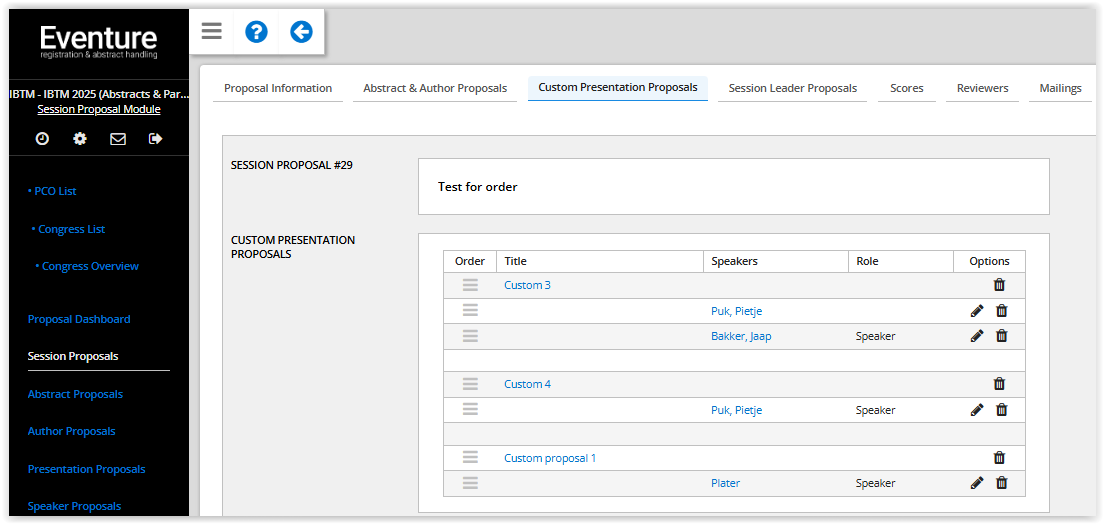Image resolution: width=1104 pixels, height=524 pixels.
Task: Click the logout icon in sidebar
Action: [155, 139]
